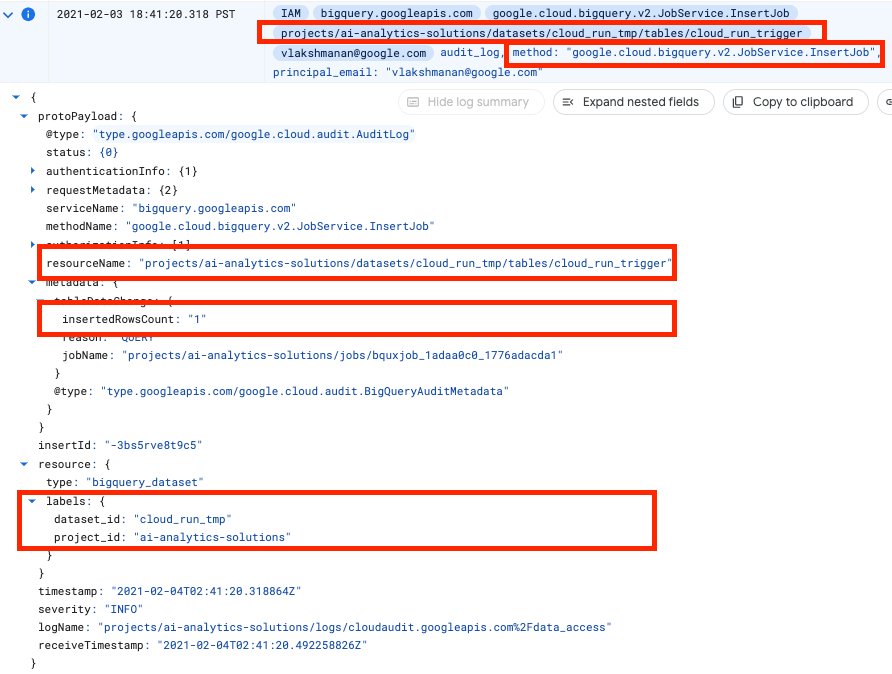Click the methodName value in protoPayload

click(x=280, y=226)
